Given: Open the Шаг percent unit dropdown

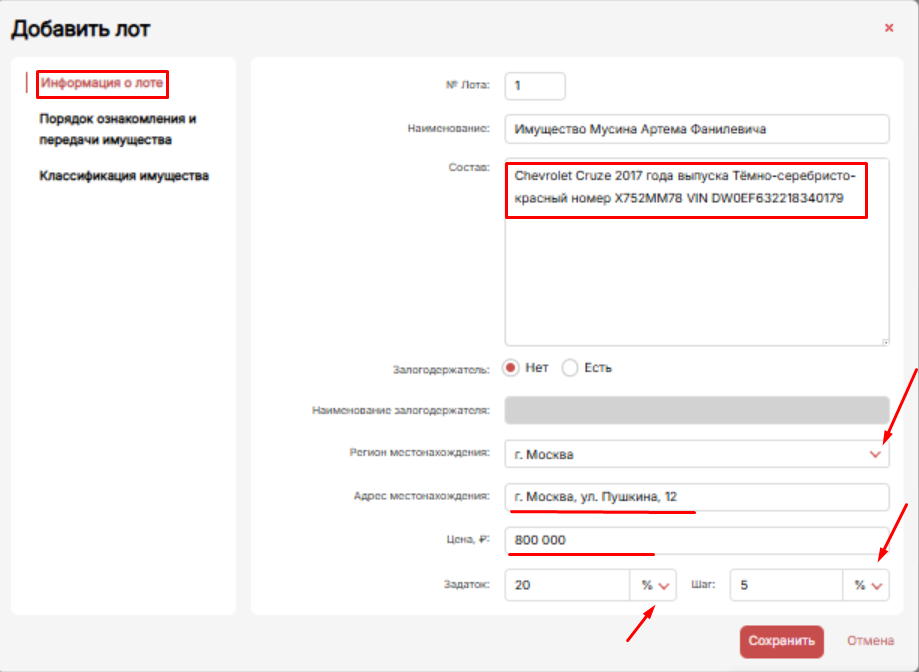Looking at the screenshot, I should click(x=866, y=585).
